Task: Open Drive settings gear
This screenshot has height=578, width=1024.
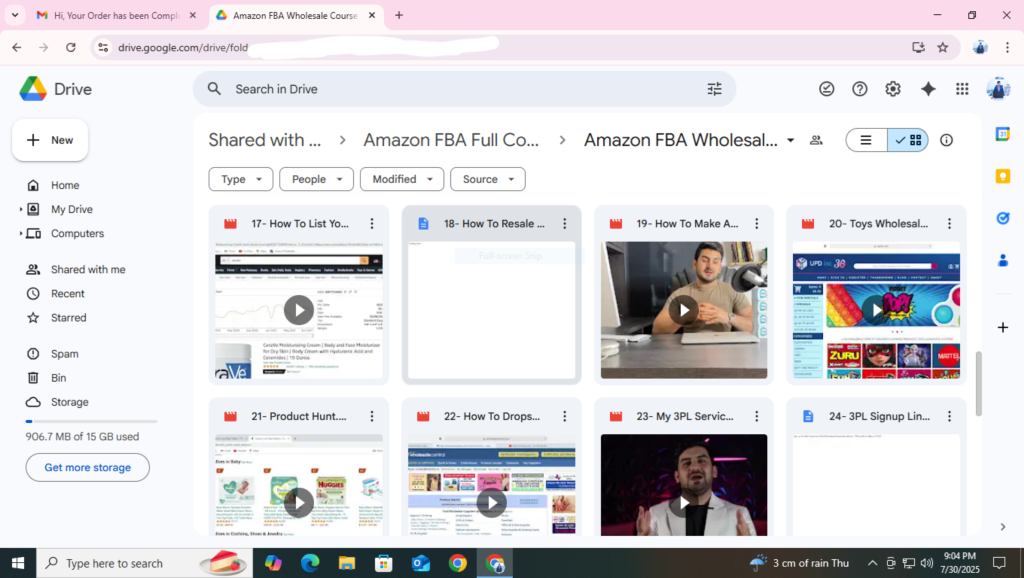Action: click(x=893, y=89)
